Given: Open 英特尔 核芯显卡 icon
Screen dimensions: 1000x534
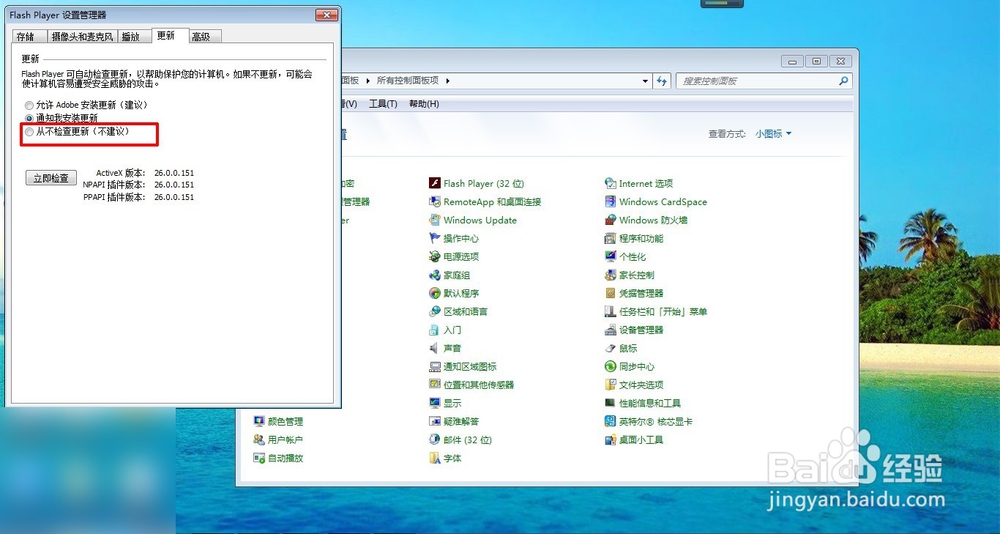Looking at the screenshot, I should click(x=610, y=422).
